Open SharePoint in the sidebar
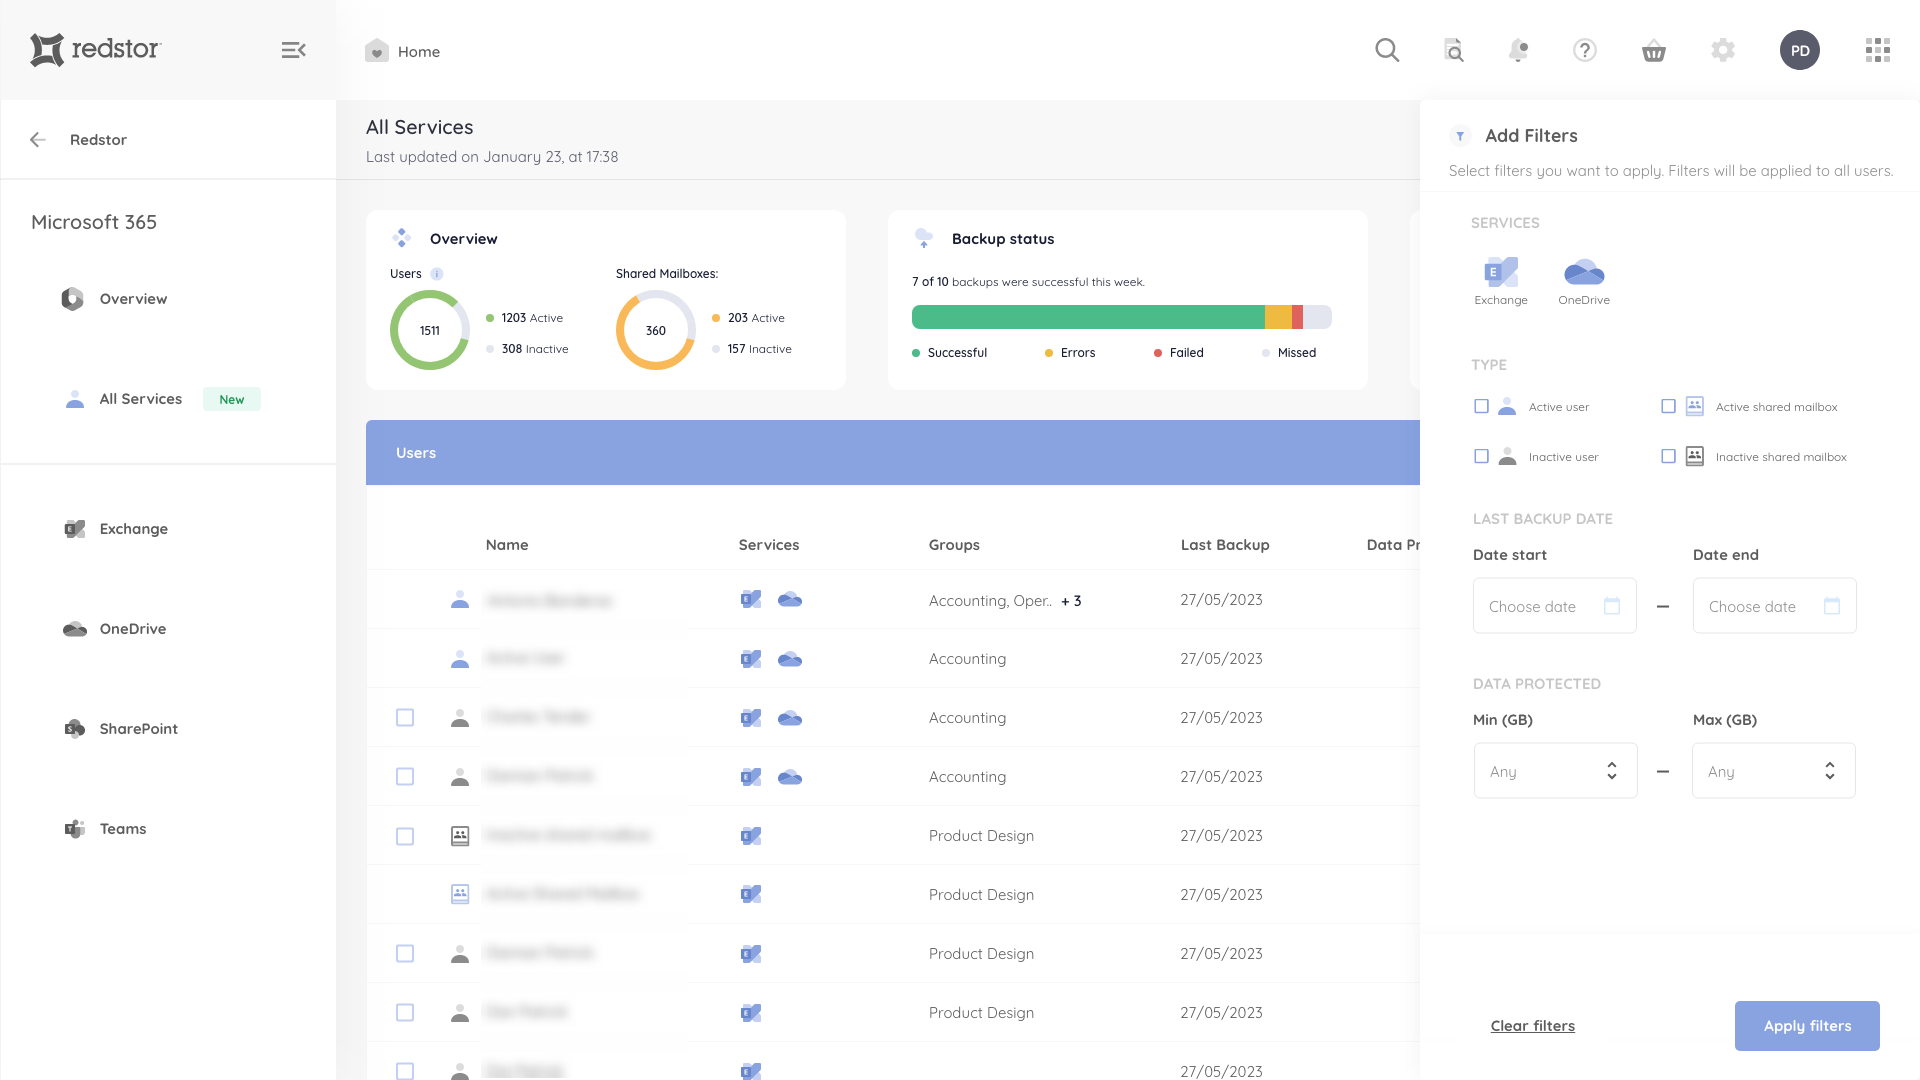Viewport: 1920px width, 1080px height. click(138, 729)
